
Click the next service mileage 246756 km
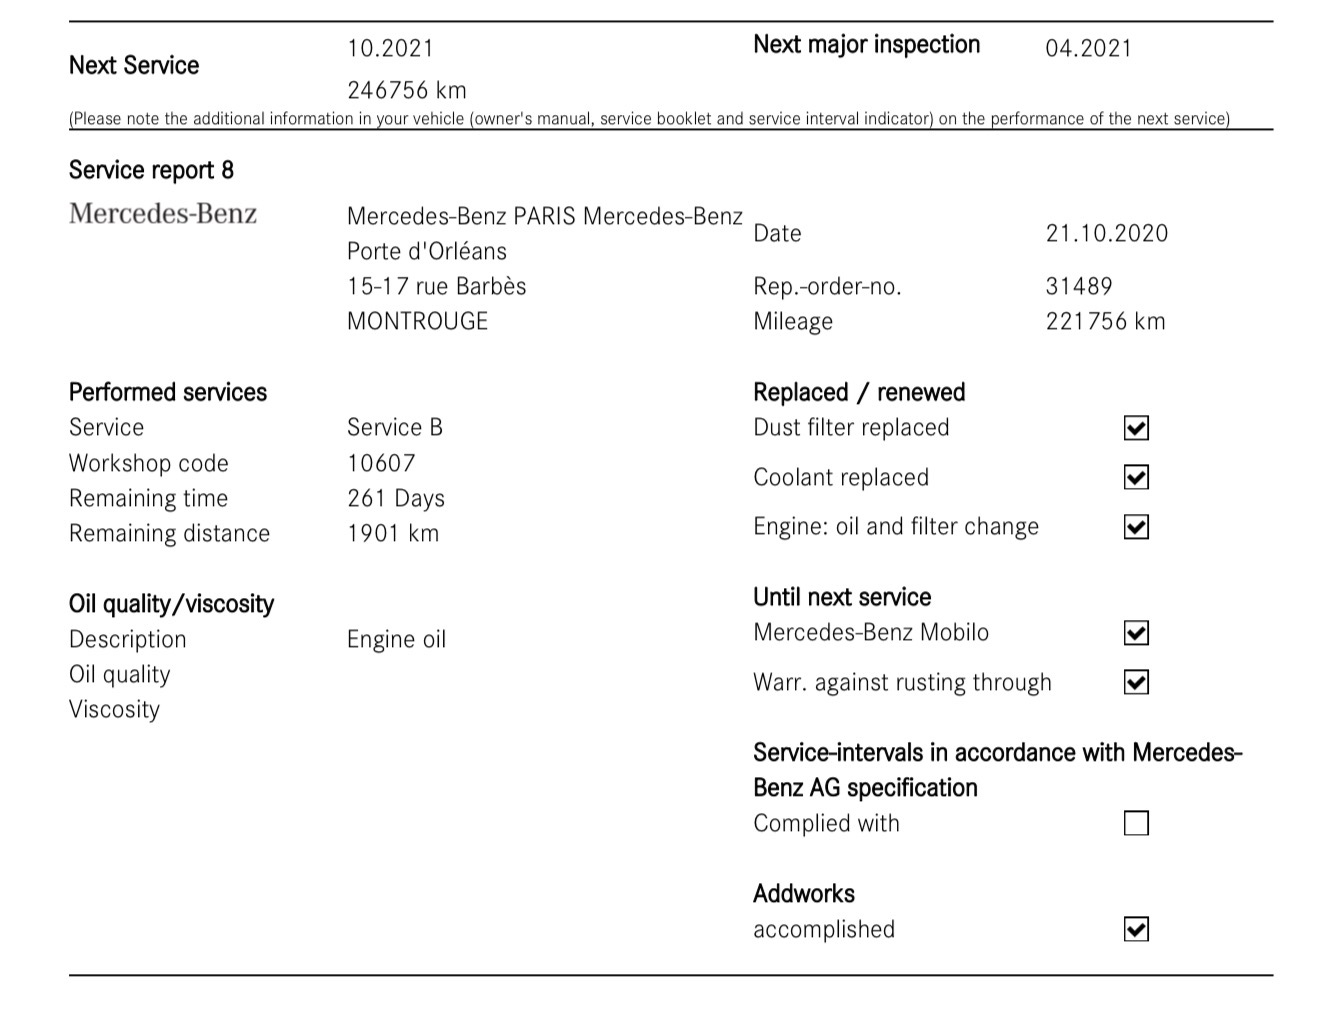(x=407, y=90)
